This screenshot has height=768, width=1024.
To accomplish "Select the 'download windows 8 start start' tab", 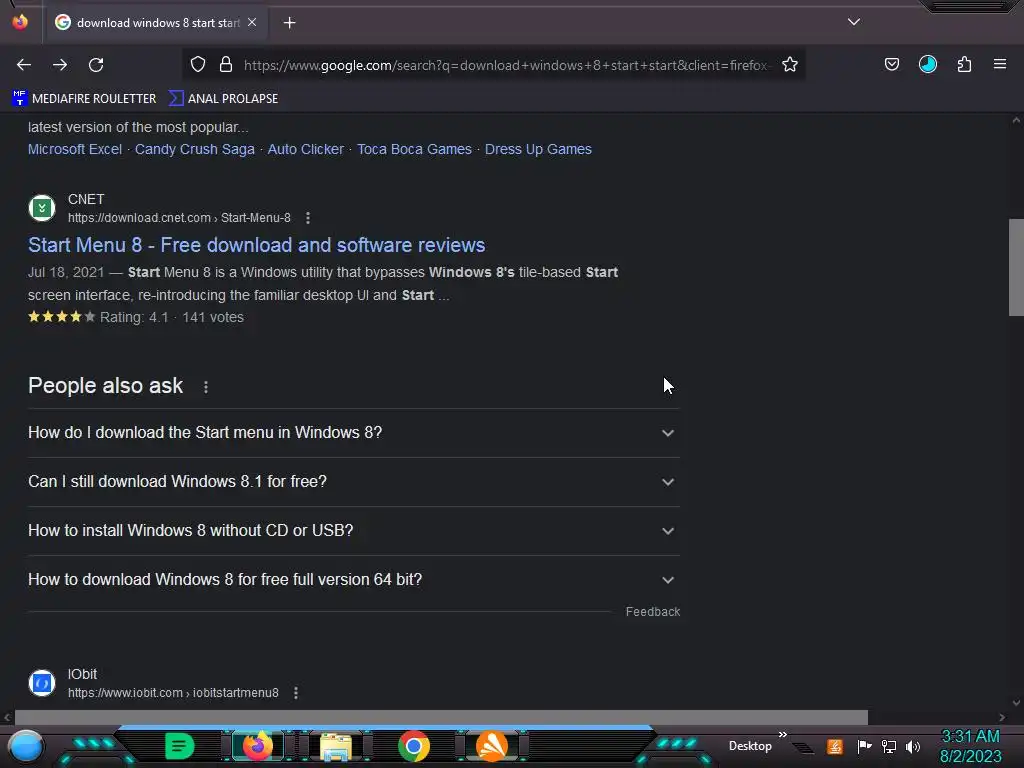I will point(157,23).
